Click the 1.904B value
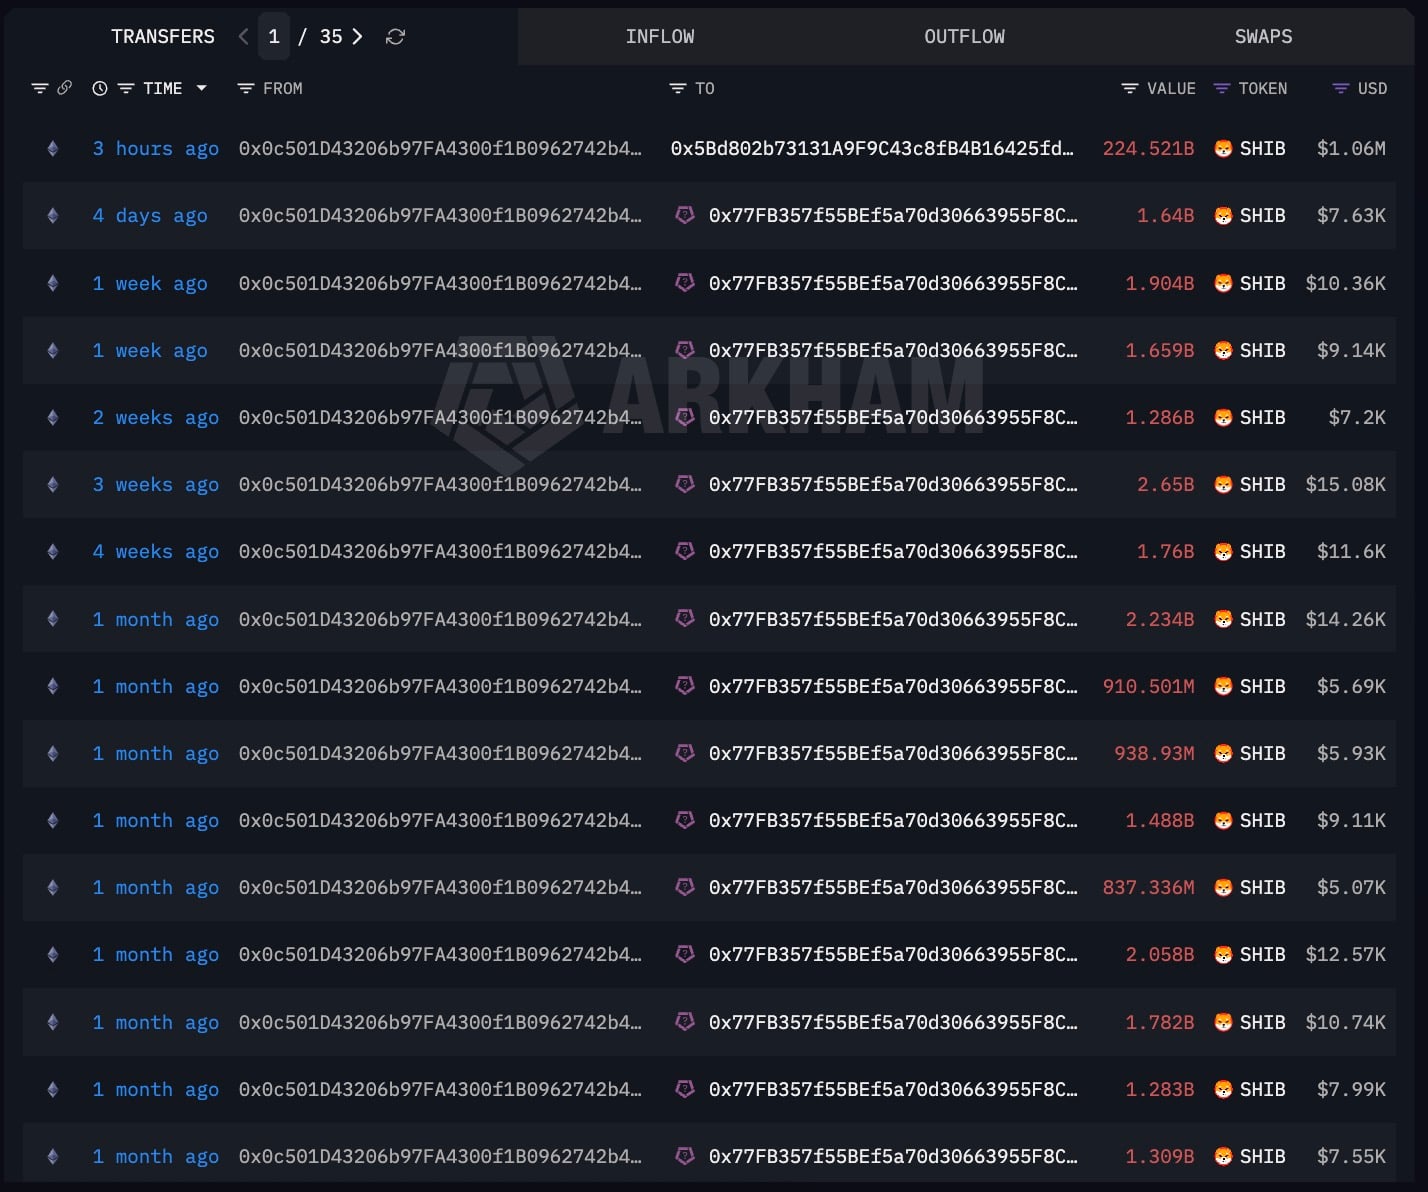The width and height of the screenshot is (1428, 1192). (x=1160, y=284)
